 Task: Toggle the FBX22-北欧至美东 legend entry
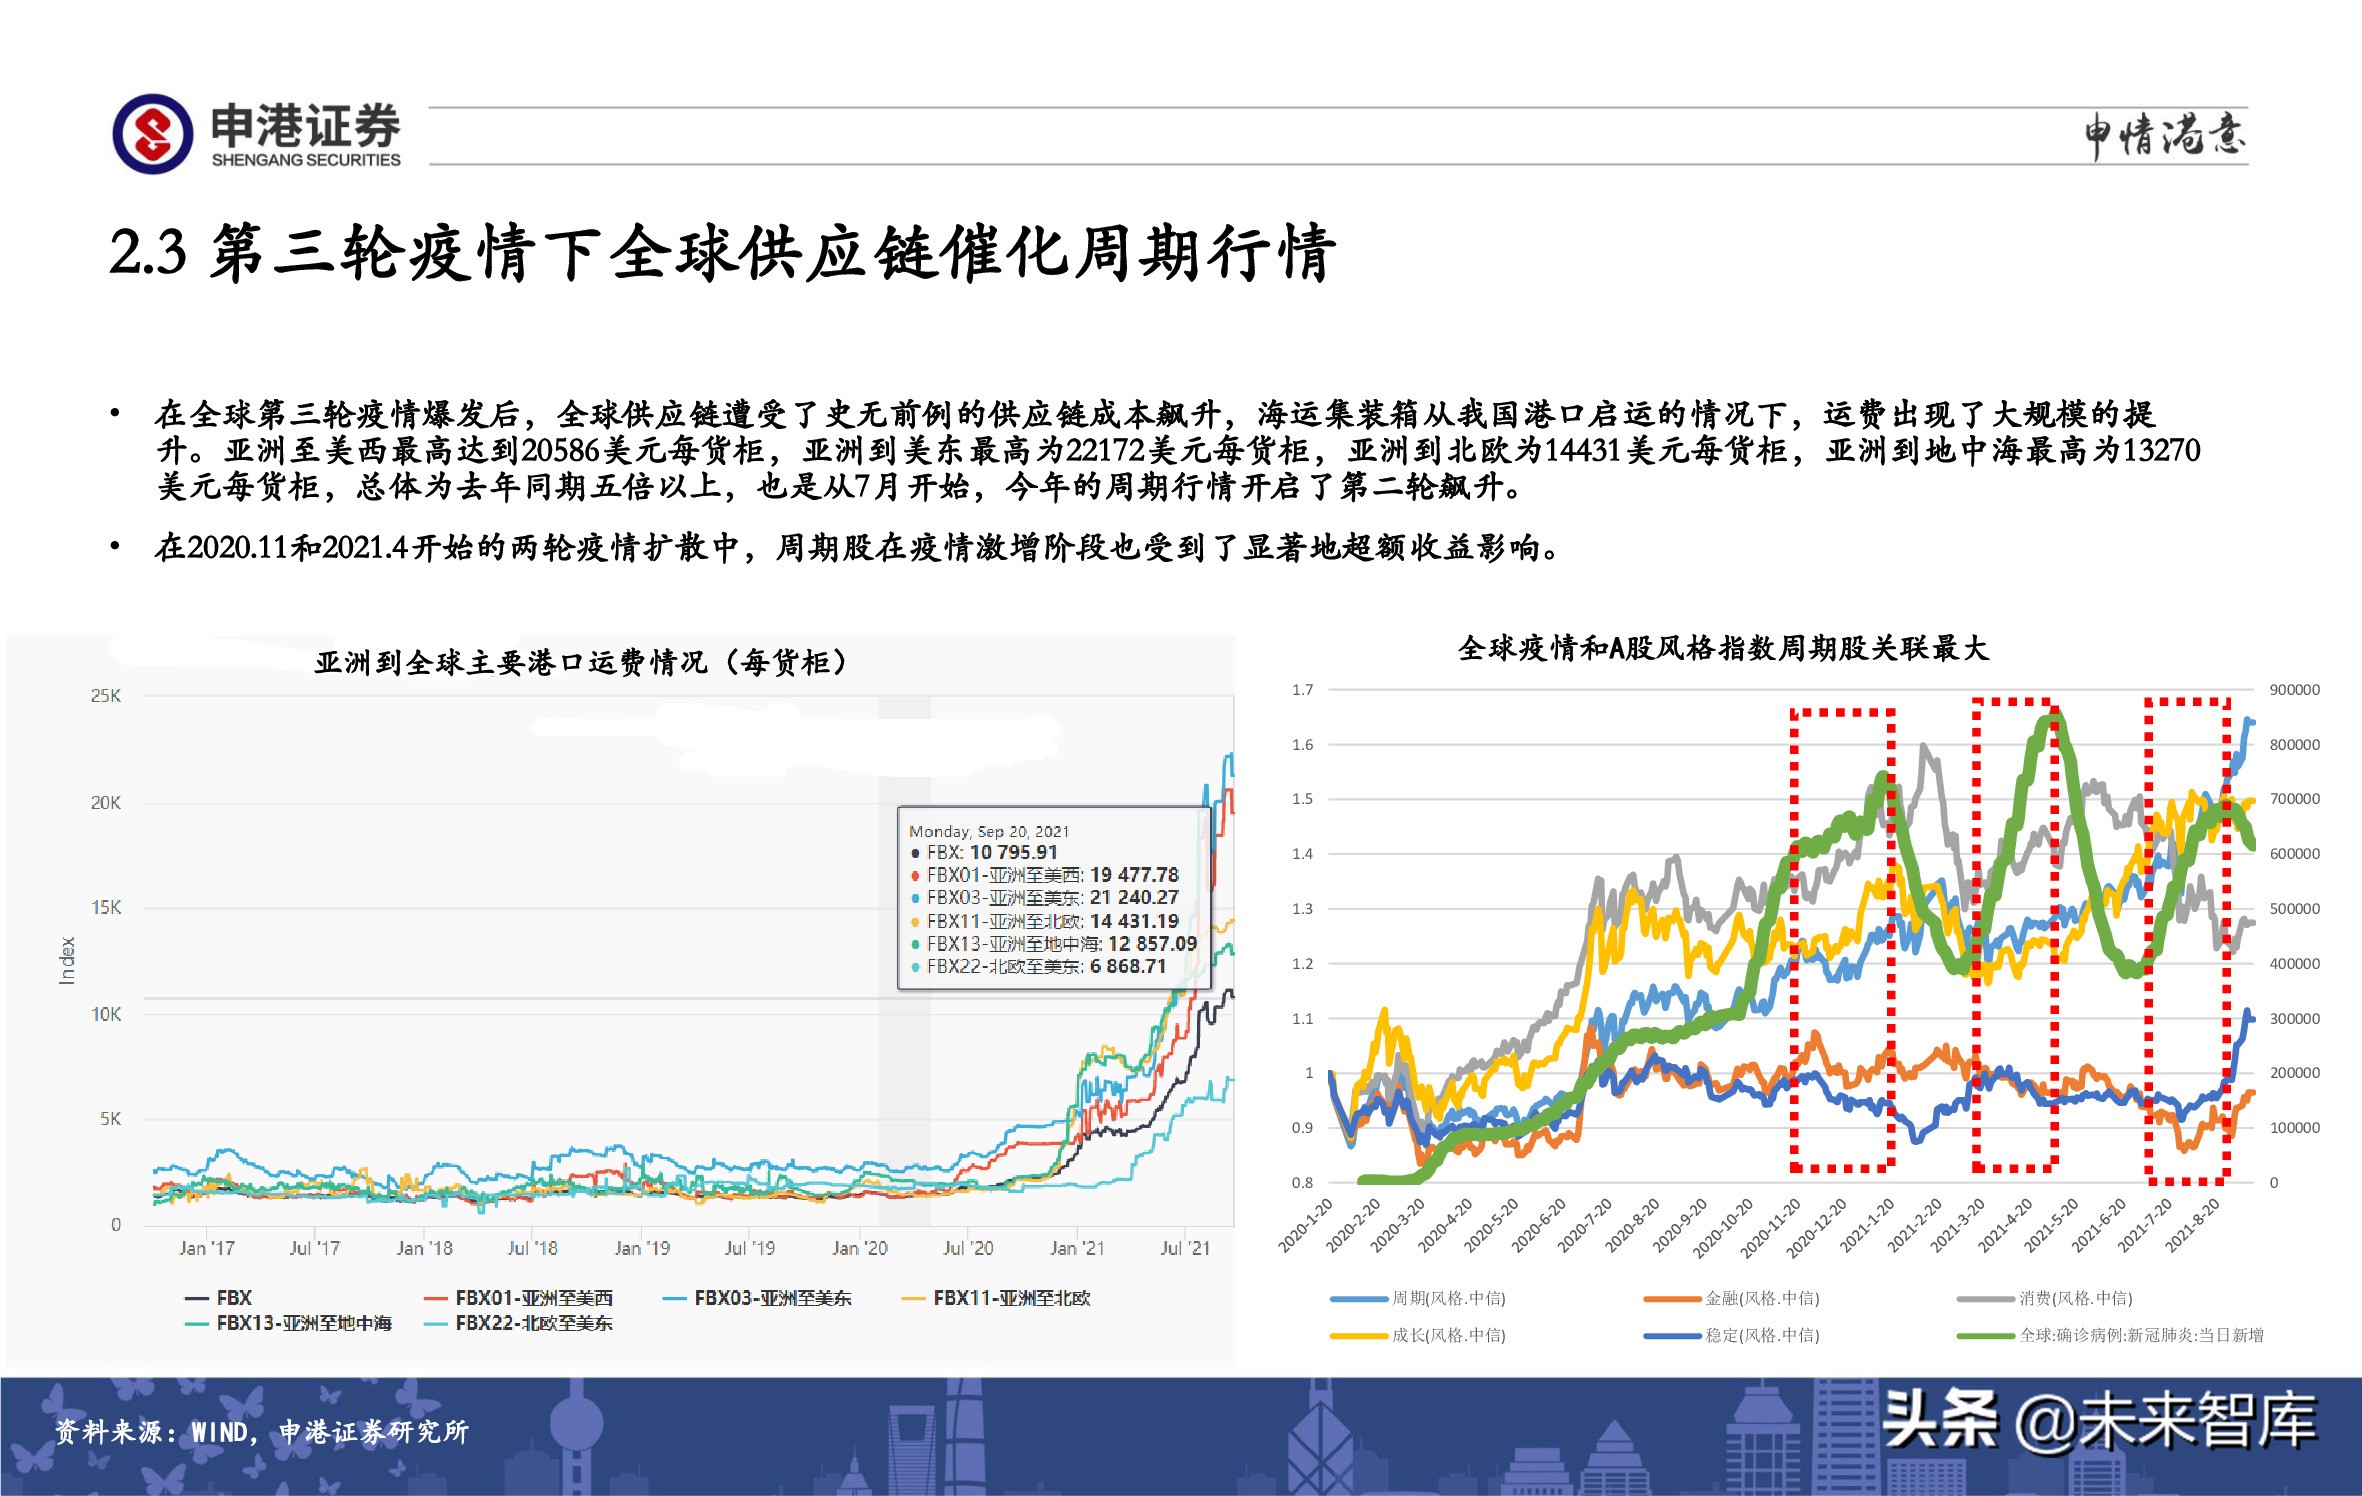coord(518,1323)
